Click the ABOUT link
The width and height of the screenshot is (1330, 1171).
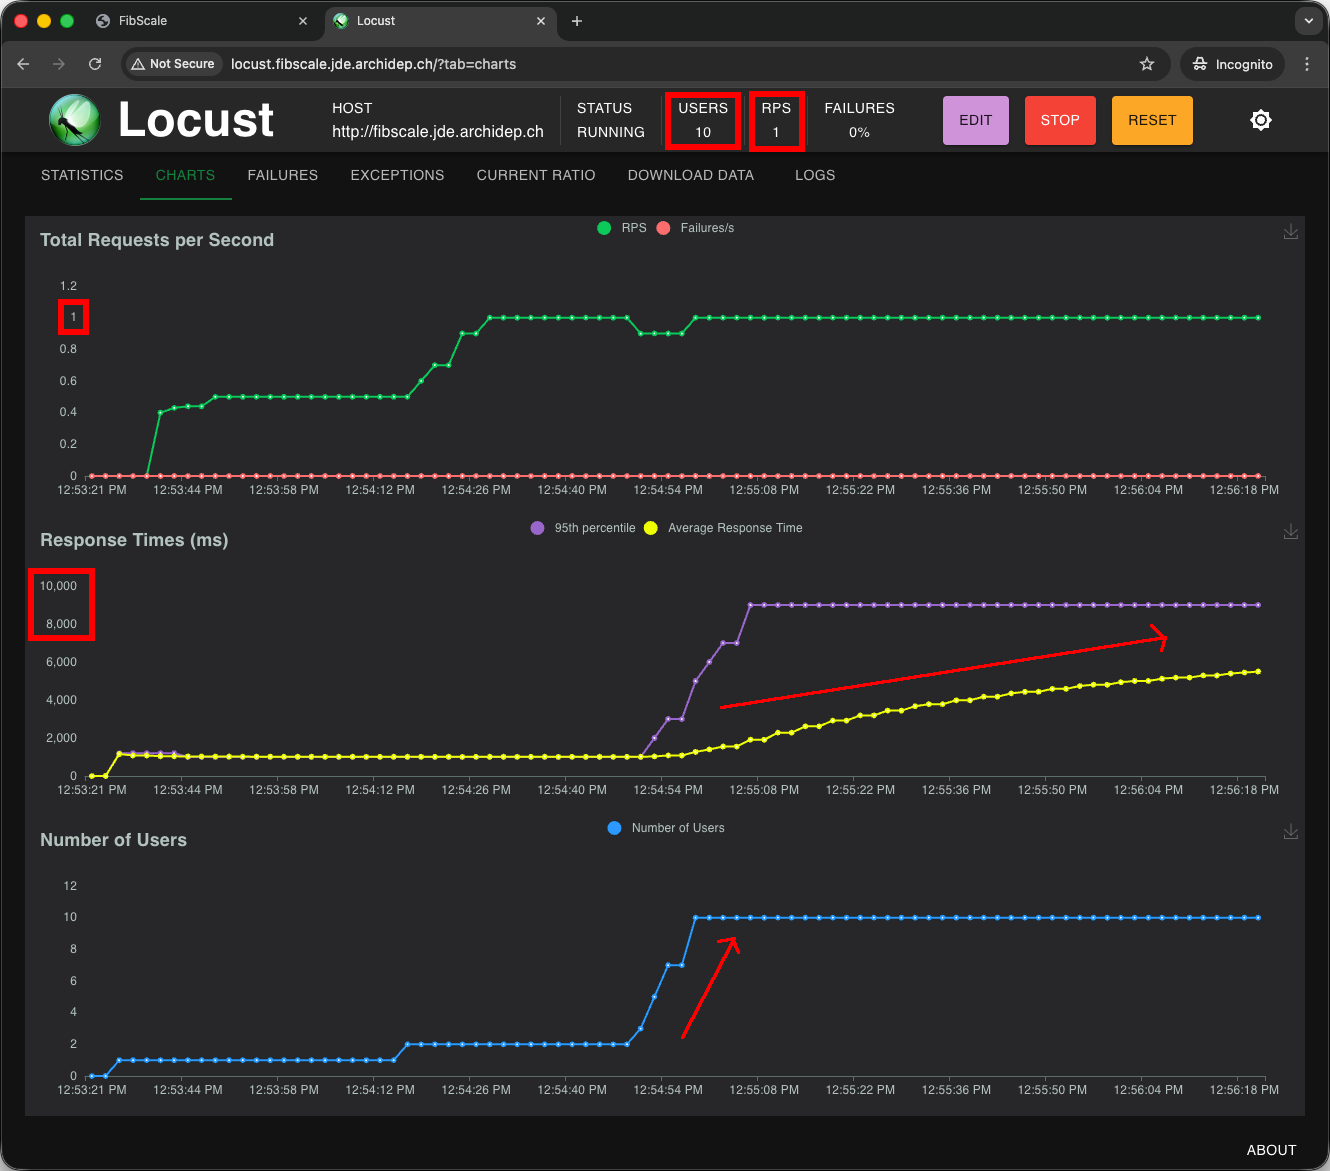(1271, 1150)
